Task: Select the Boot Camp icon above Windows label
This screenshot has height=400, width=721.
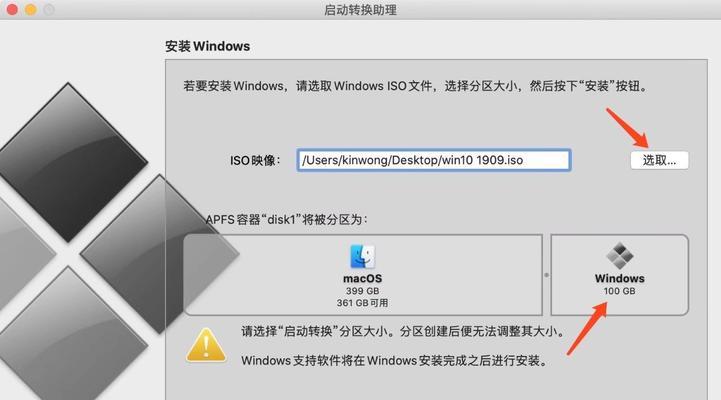Action: click(x=619, y=256)
